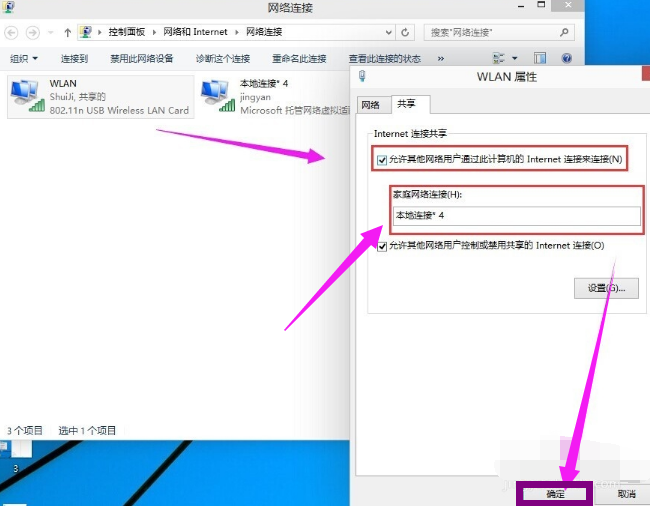
Task: Expand the address bar history dropdown
Action: 384,32
